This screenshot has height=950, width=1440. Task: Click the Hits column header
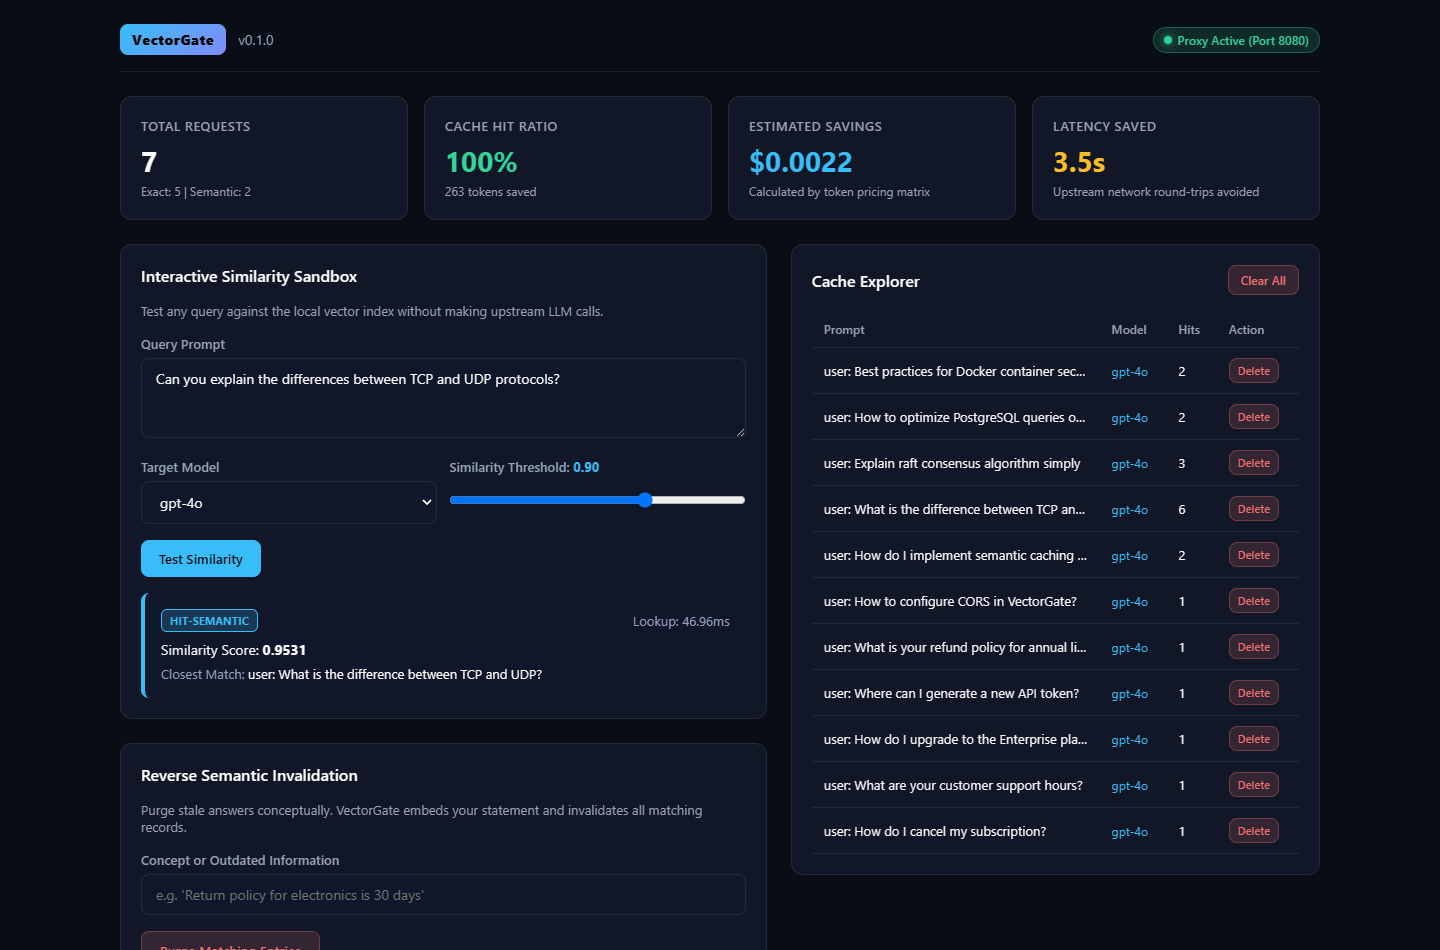click(x=1189, y=330)
